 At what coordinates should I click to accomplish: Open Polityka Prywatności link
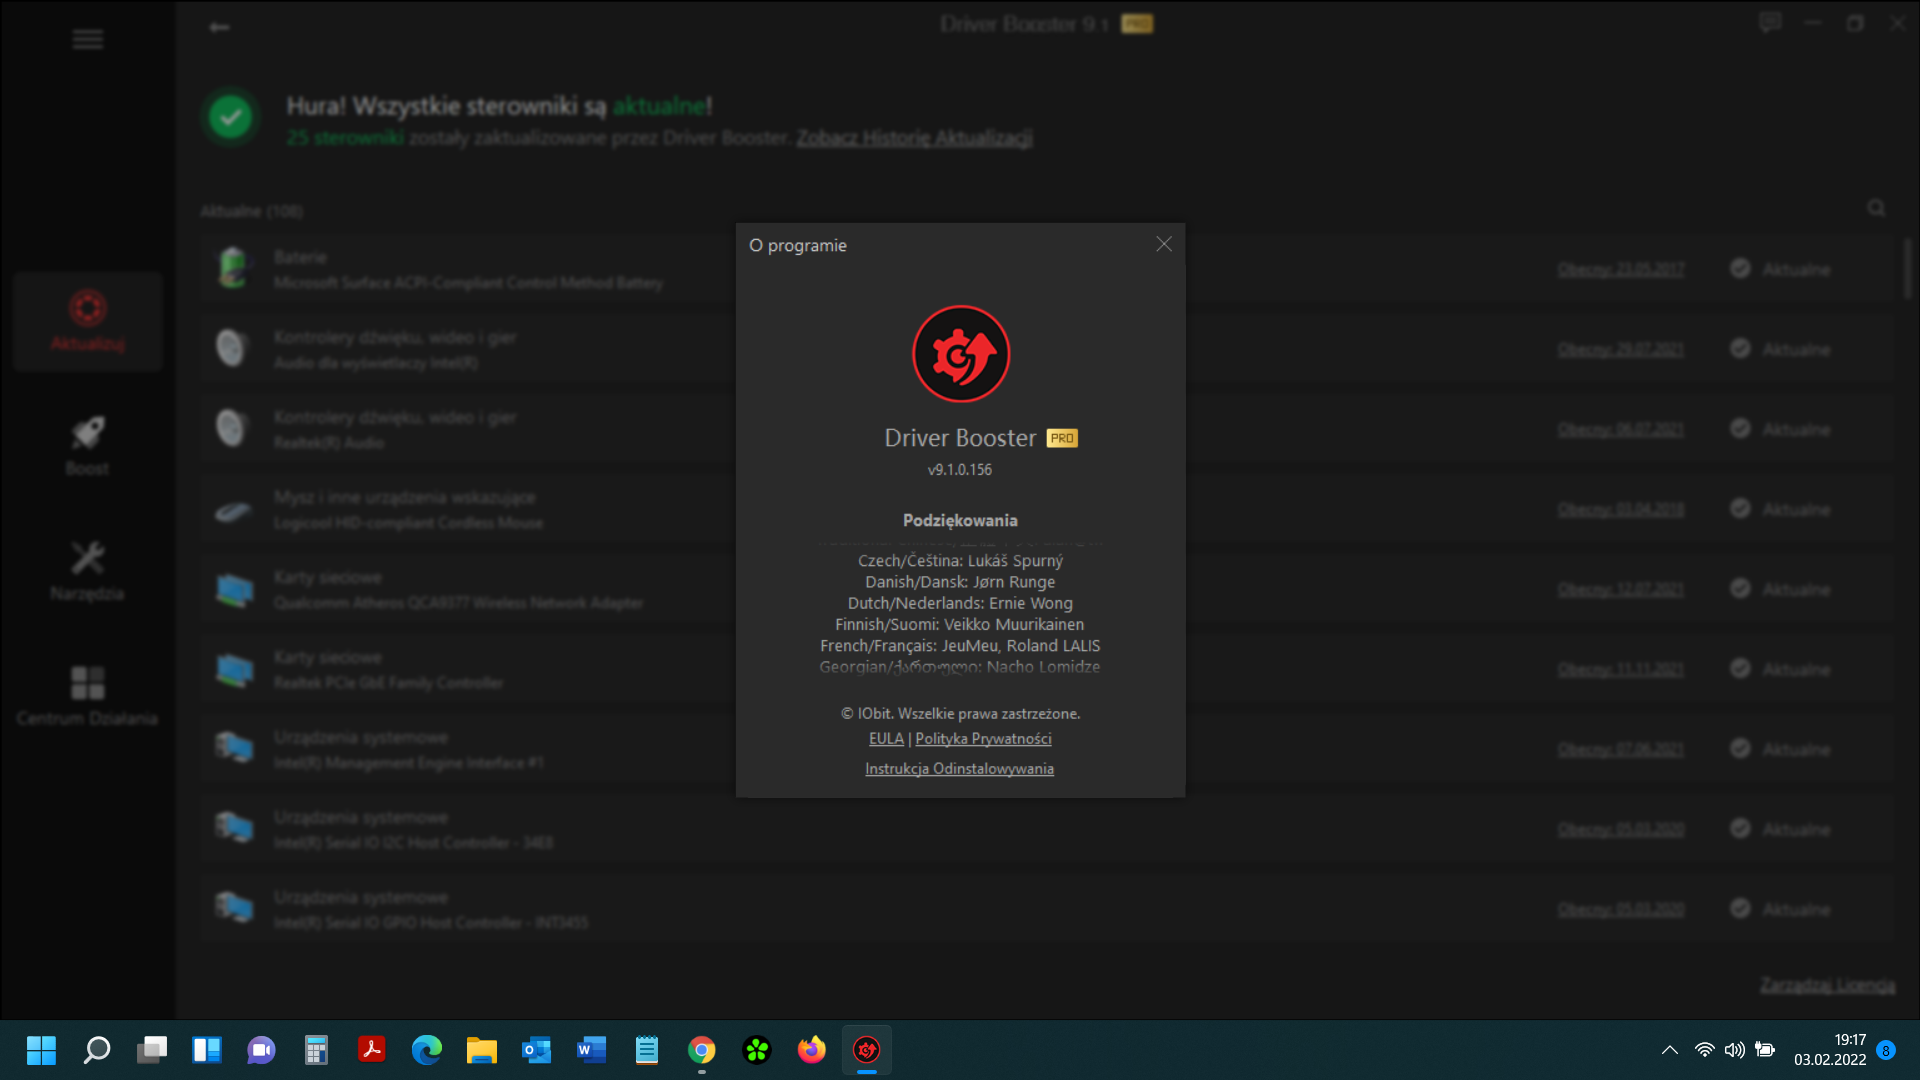(x=983, y=739)
